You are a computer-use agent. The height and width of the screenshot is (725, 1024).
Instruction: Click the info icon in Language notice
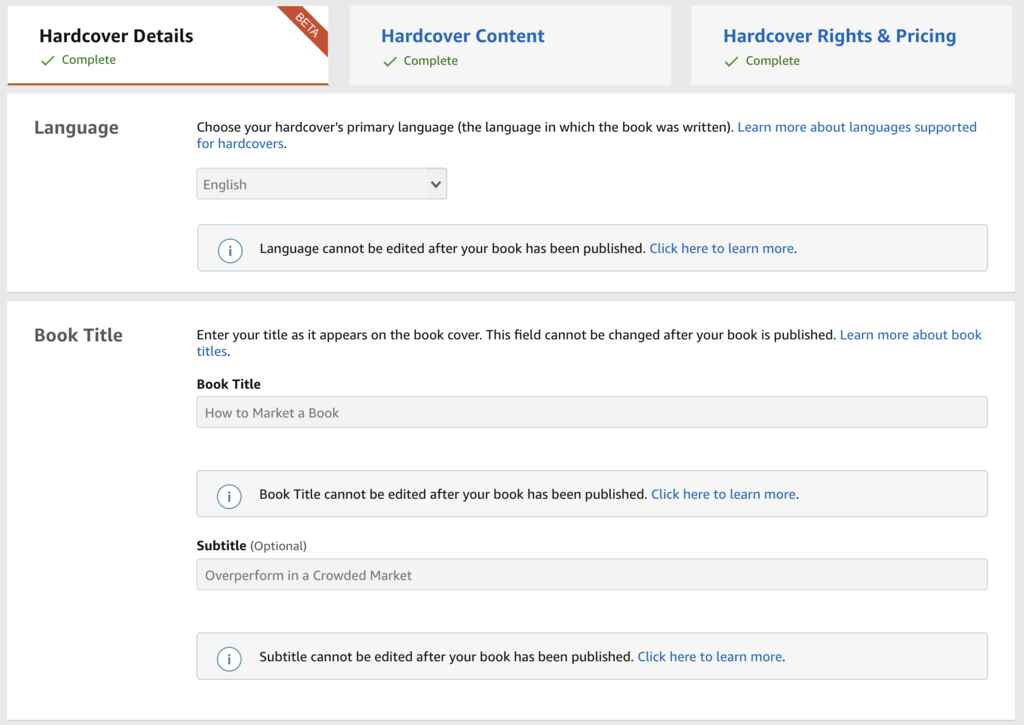click(229, 249)
